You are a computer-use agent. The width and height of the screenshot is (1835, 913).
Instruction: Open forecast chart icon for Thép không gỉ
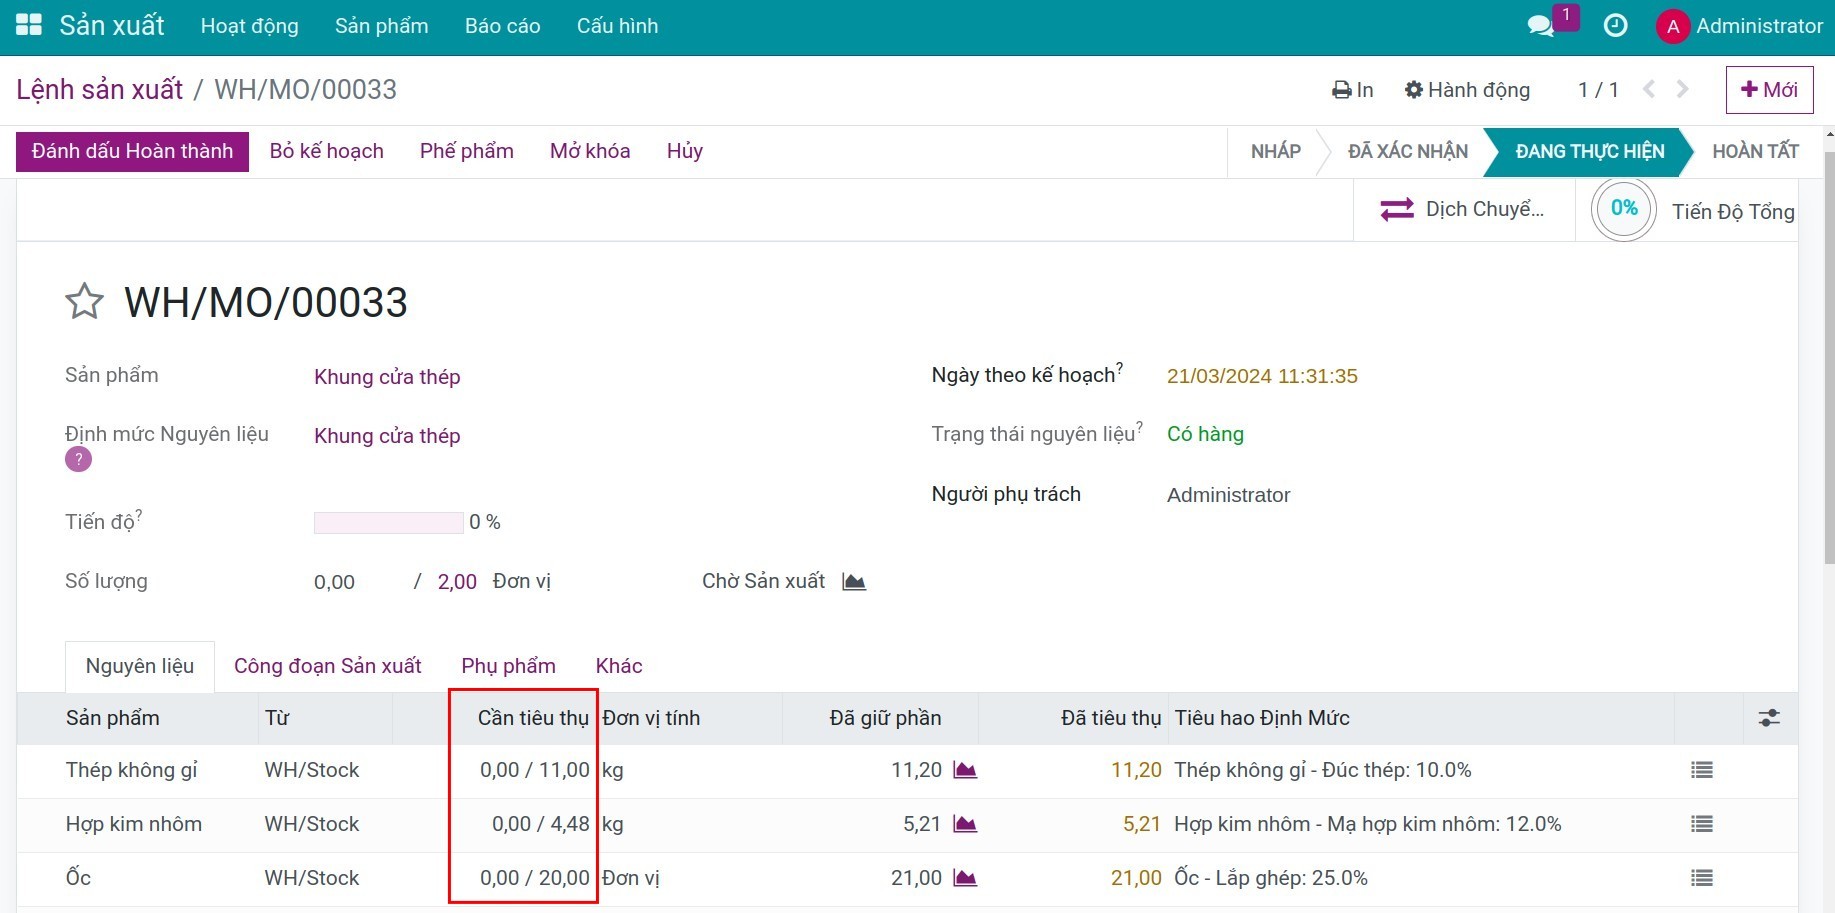click(965, 770)
